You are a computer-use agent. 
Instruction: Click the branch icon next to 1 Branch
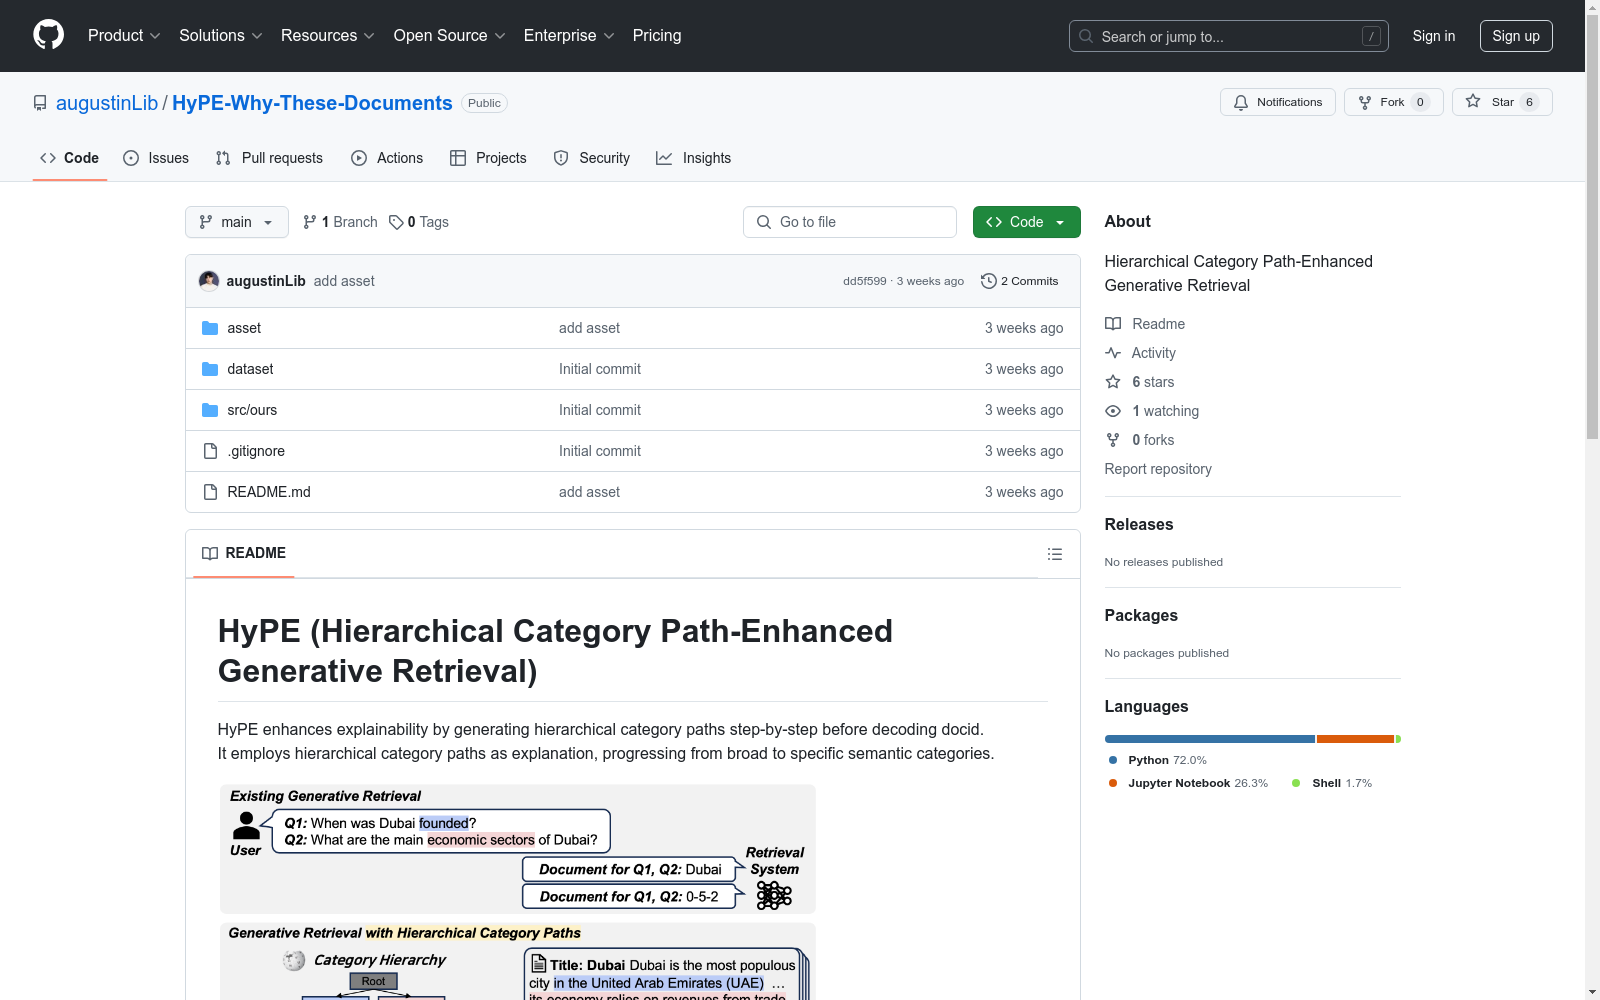point(310,222)
